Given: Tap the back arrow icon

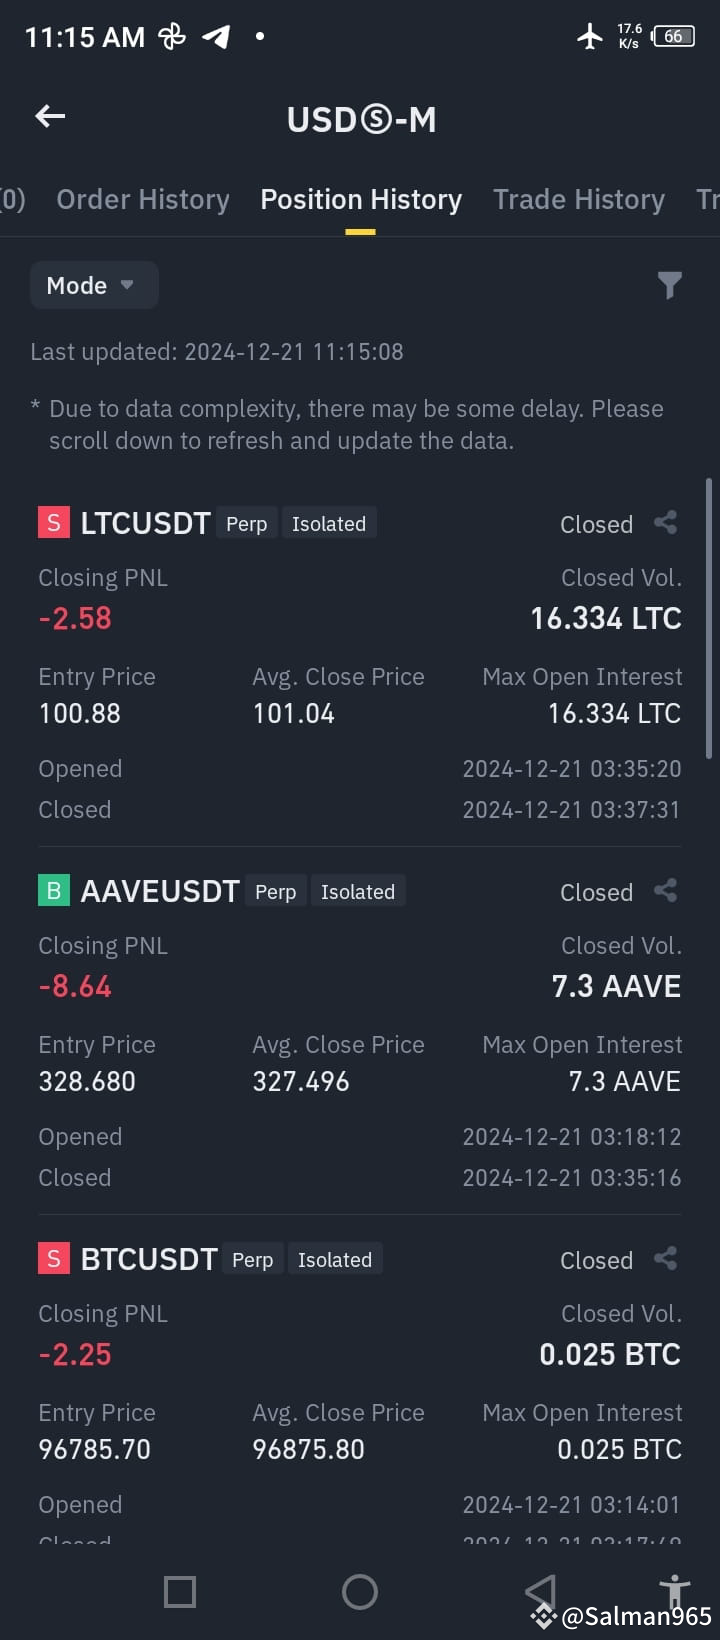Looking at the screenshot, I should [50, 117].
